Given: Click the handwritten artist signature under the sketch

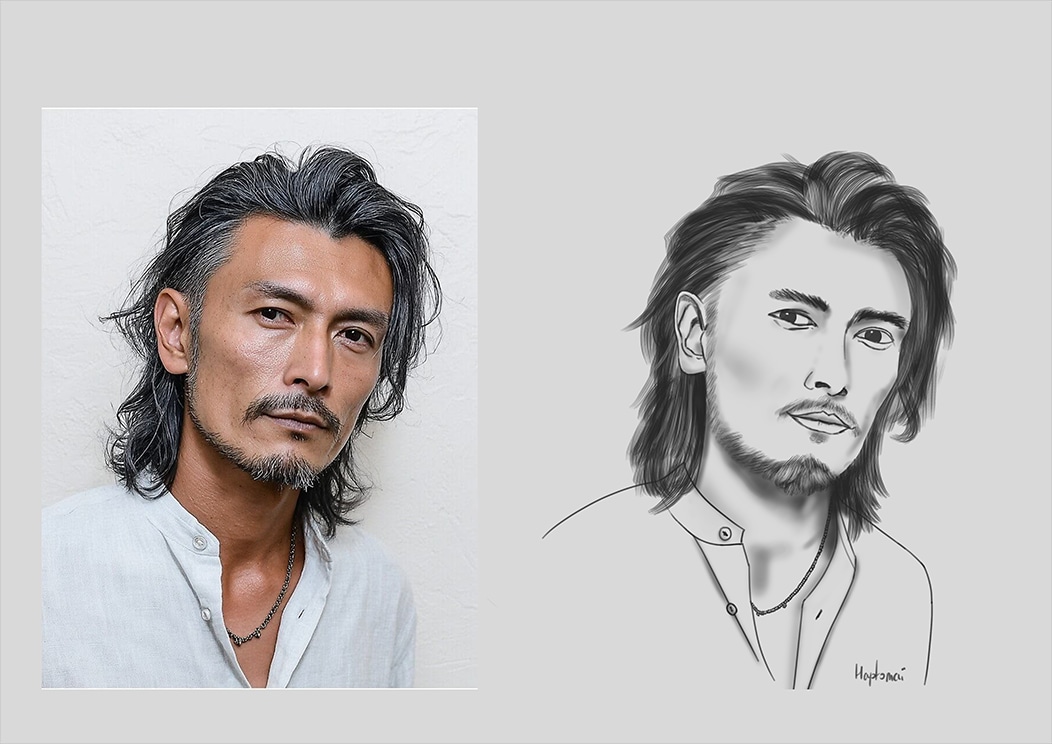Looking at the screenshot, I should (x=879, y=674).
